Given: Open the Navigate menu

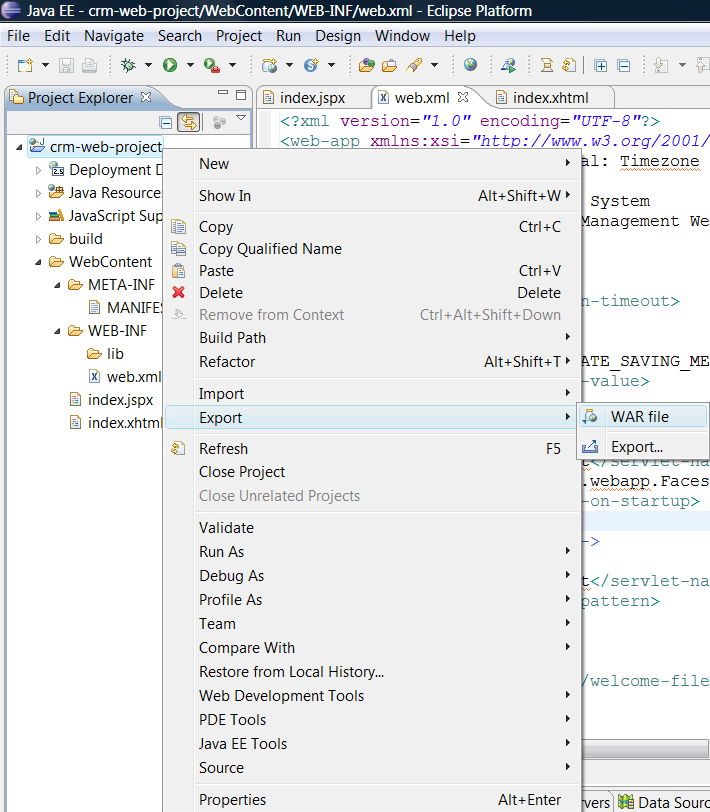Looking at the screenshot, I should [114, 36].
